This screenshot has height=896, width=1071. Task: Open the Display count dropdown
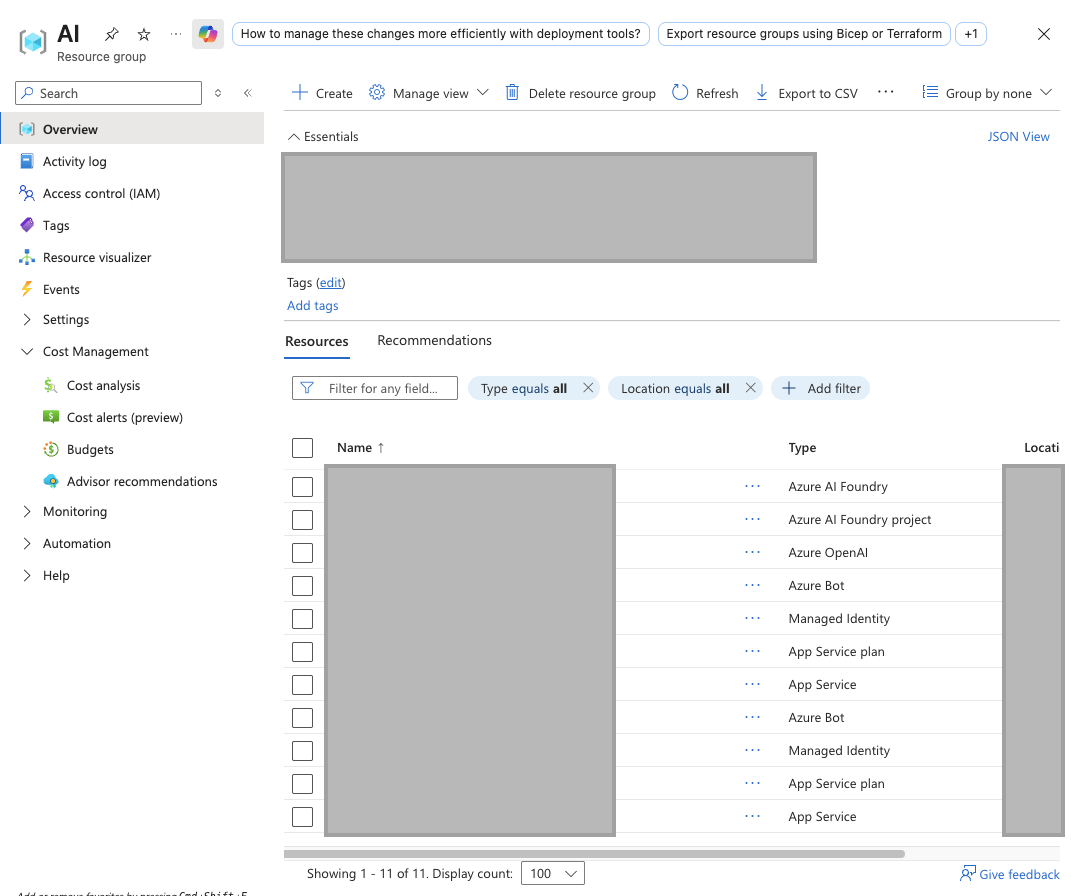point(553,873)
